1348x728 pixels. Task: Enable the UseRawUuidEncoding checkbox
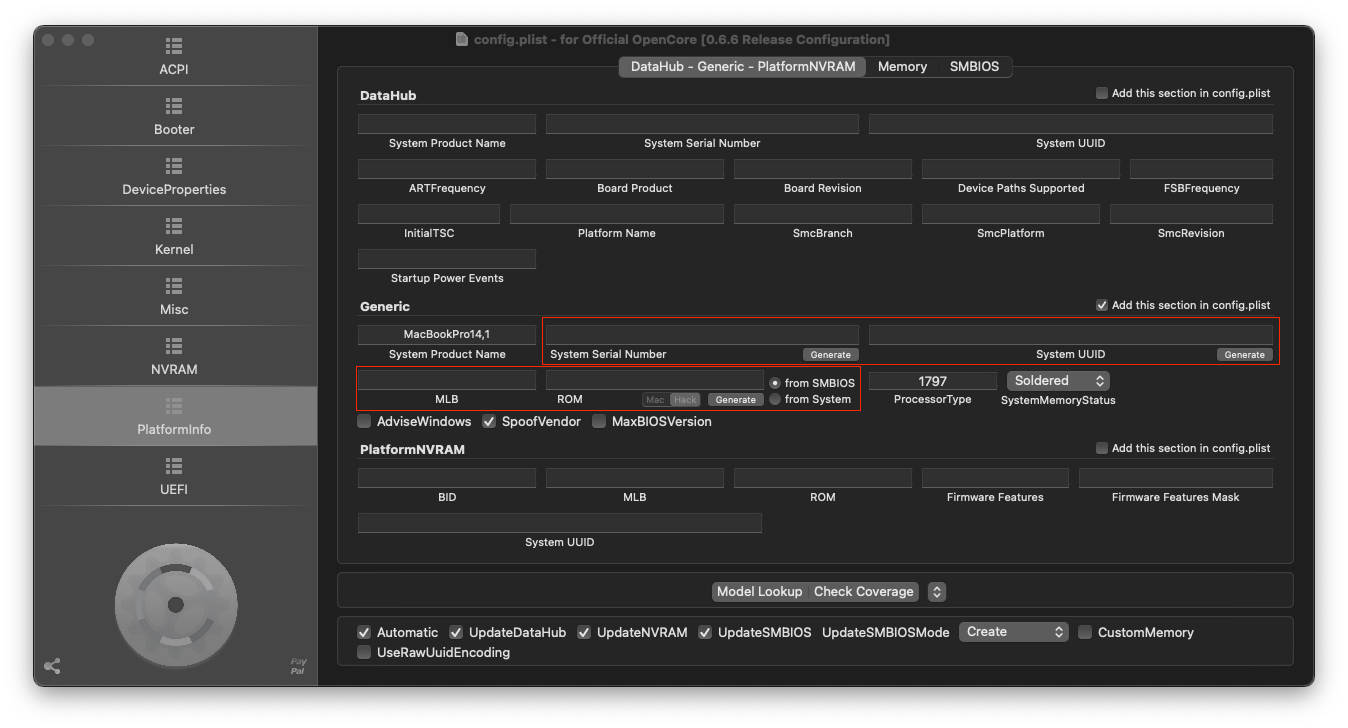click(364, 652)
